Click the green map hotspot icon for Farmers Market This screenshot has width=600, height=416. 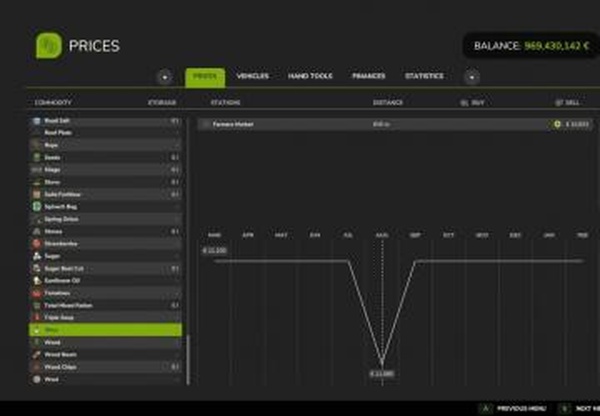558,124
